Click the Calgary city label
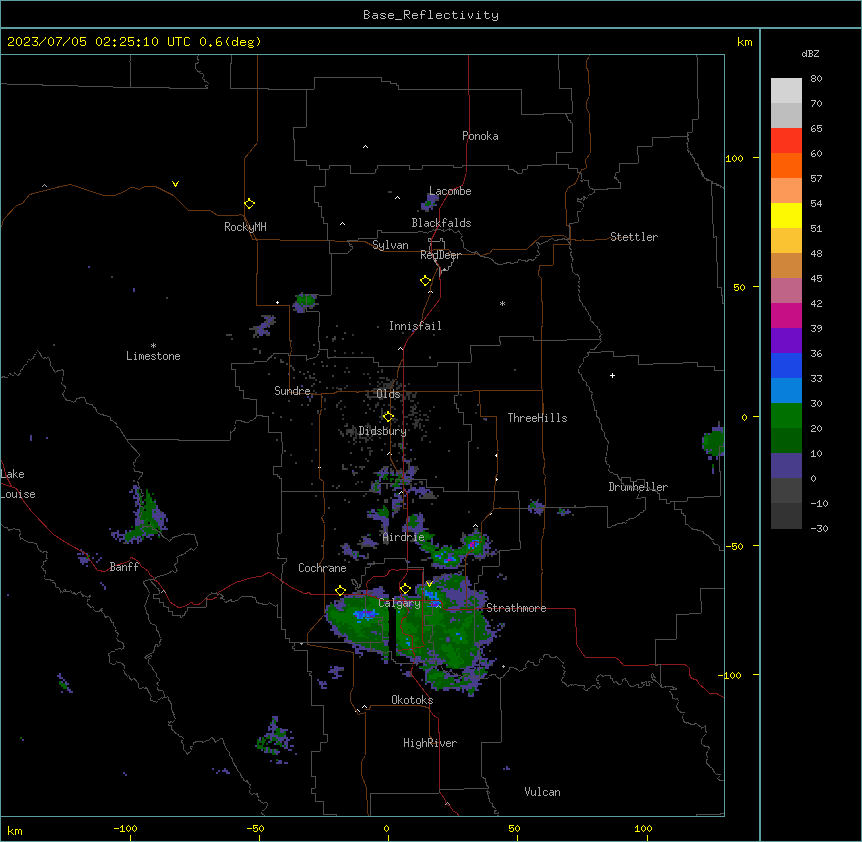This screenshot has width=862, height=842. [x=400, y=603]
